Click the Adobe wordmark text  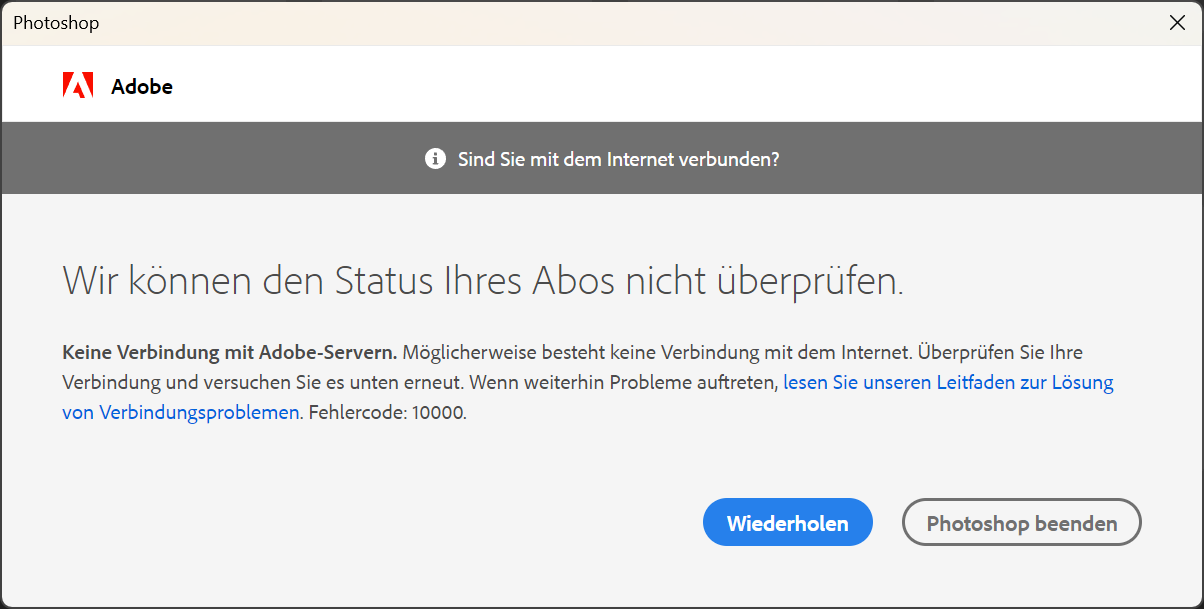(142, 87)
